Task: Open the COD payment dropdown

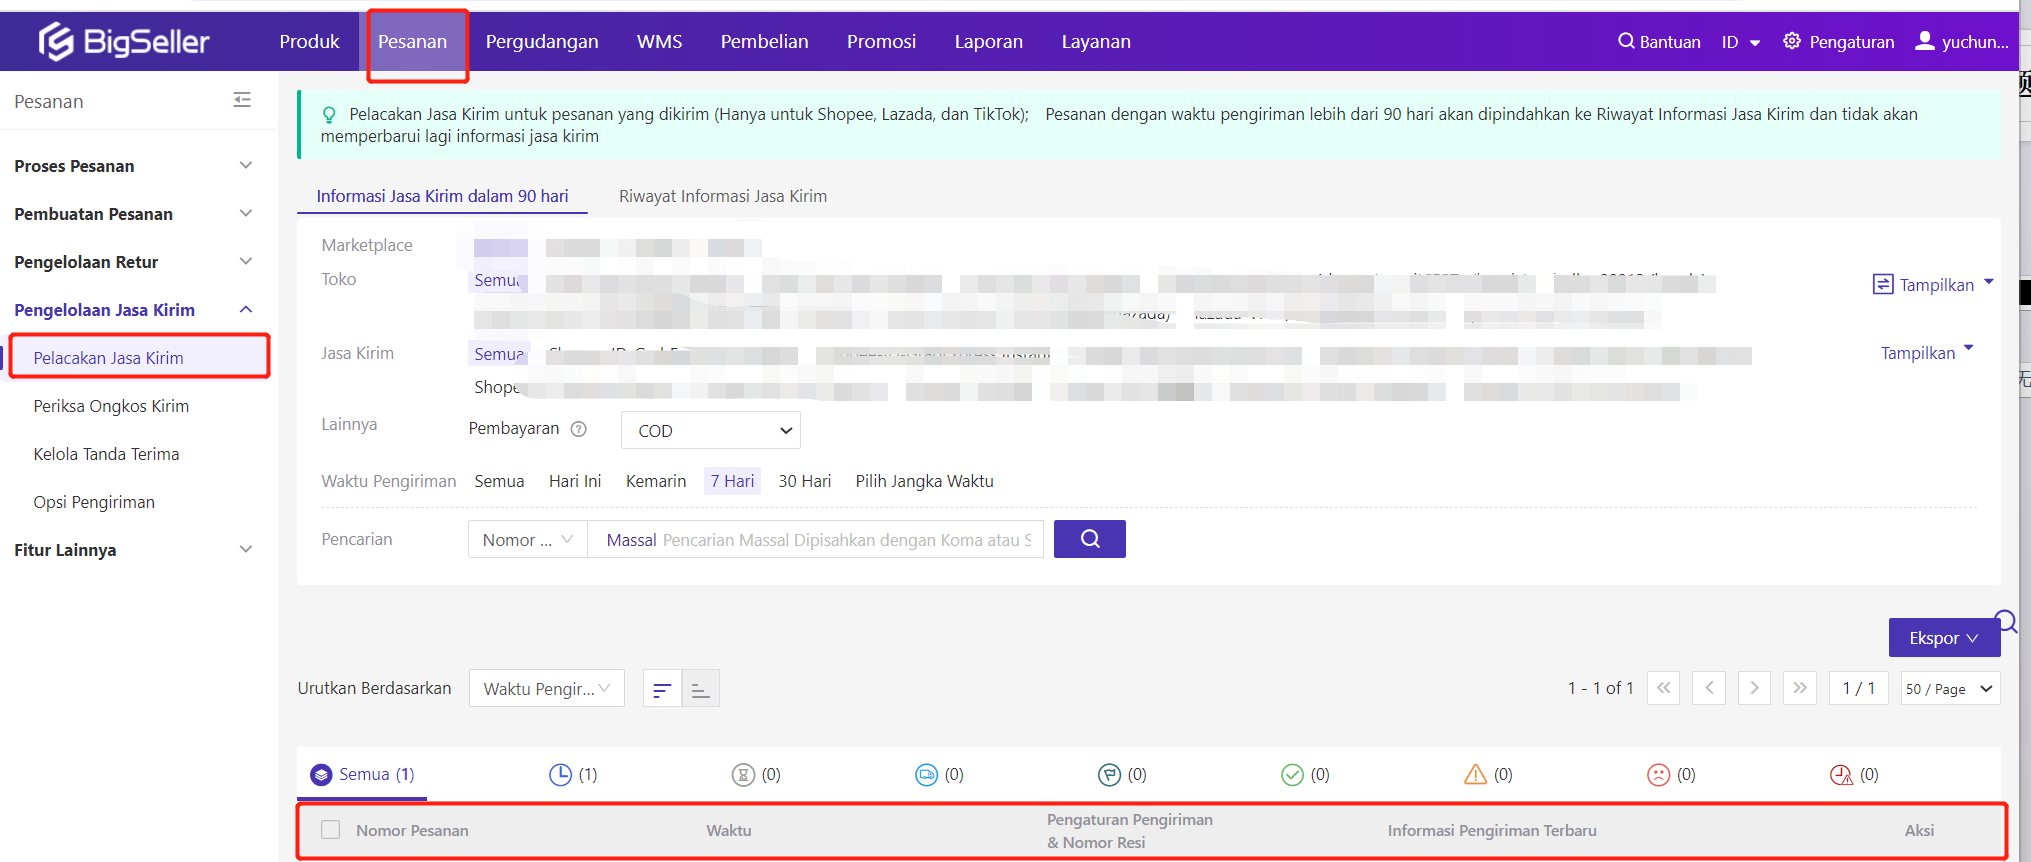Action: click(710, 430)
